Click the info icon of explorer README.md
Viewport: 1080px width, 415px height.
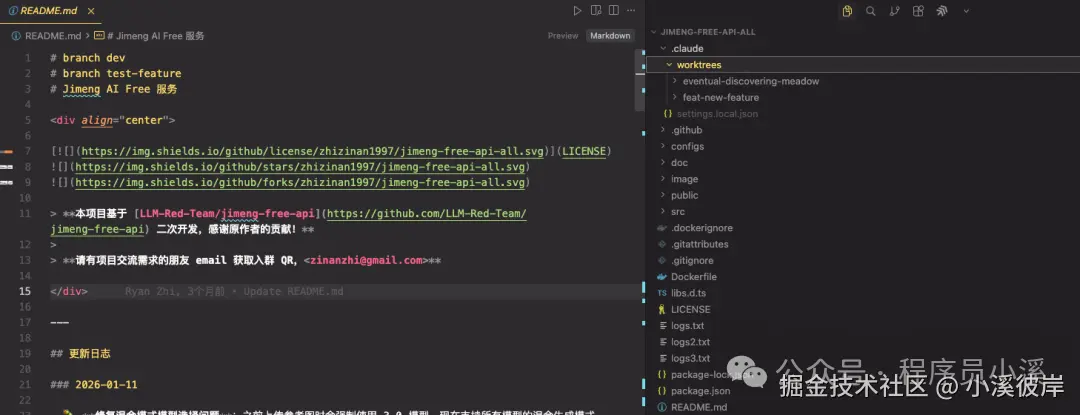point(662,407)
